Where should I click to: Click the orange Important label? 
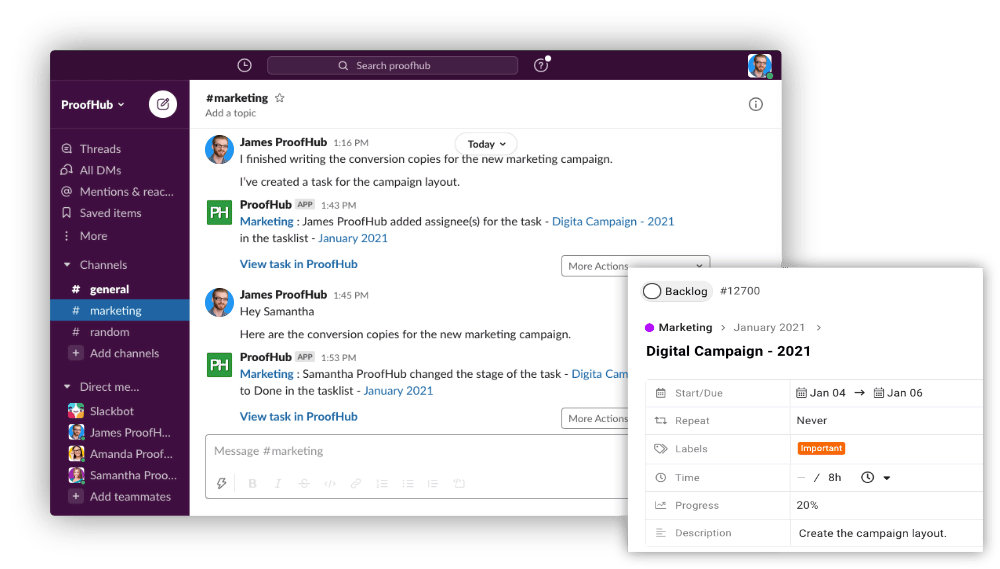pyautogui.click(x=821, y=449)
